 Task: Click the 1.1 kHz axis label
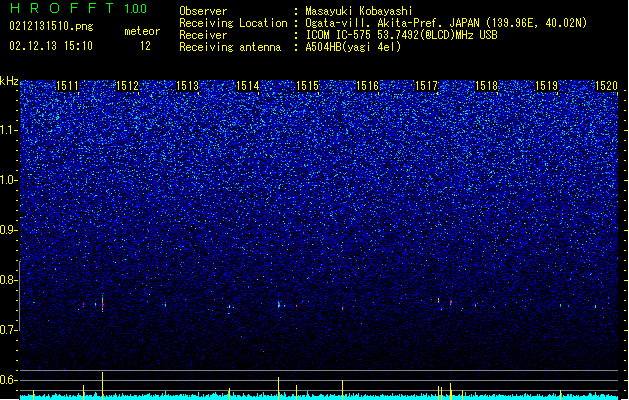click(x=9, y=130)
